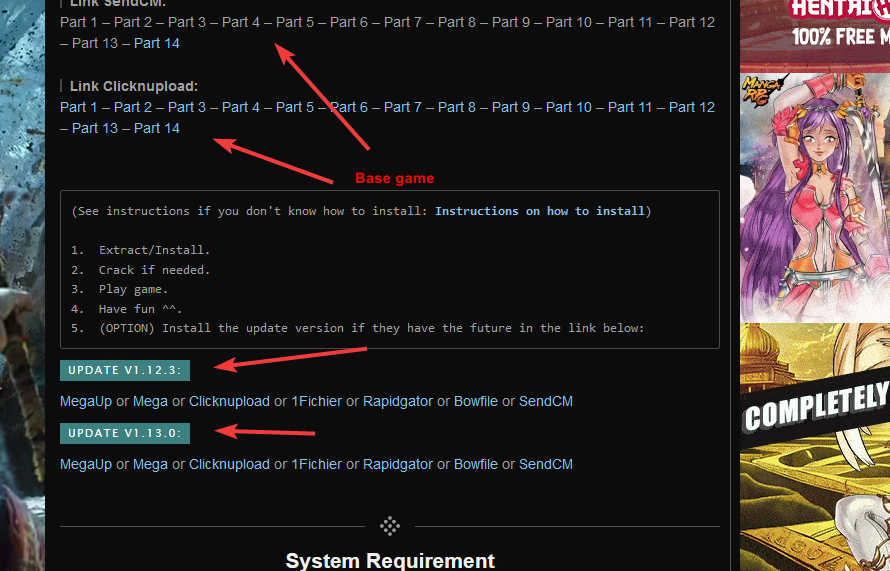Open Part 14 under Link Clicknupload

[x=157, y=128]
